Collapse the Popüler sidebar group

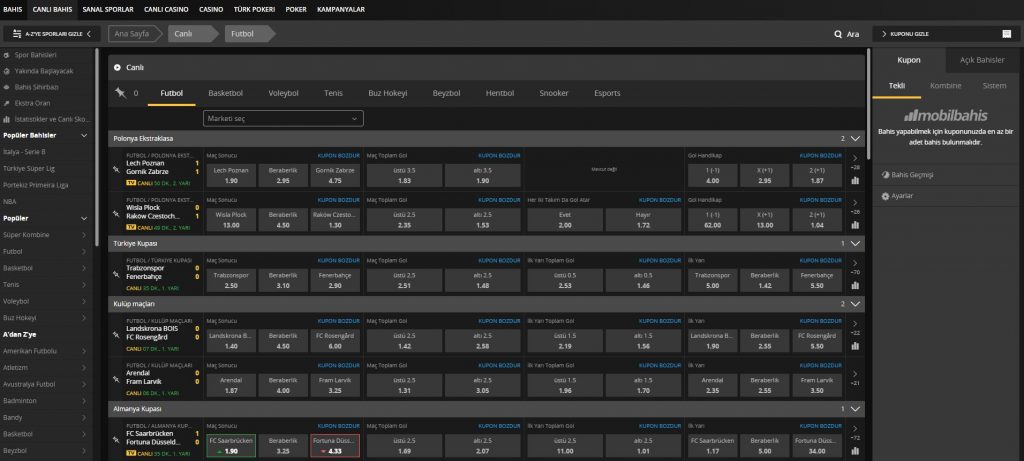pos(84,218)
